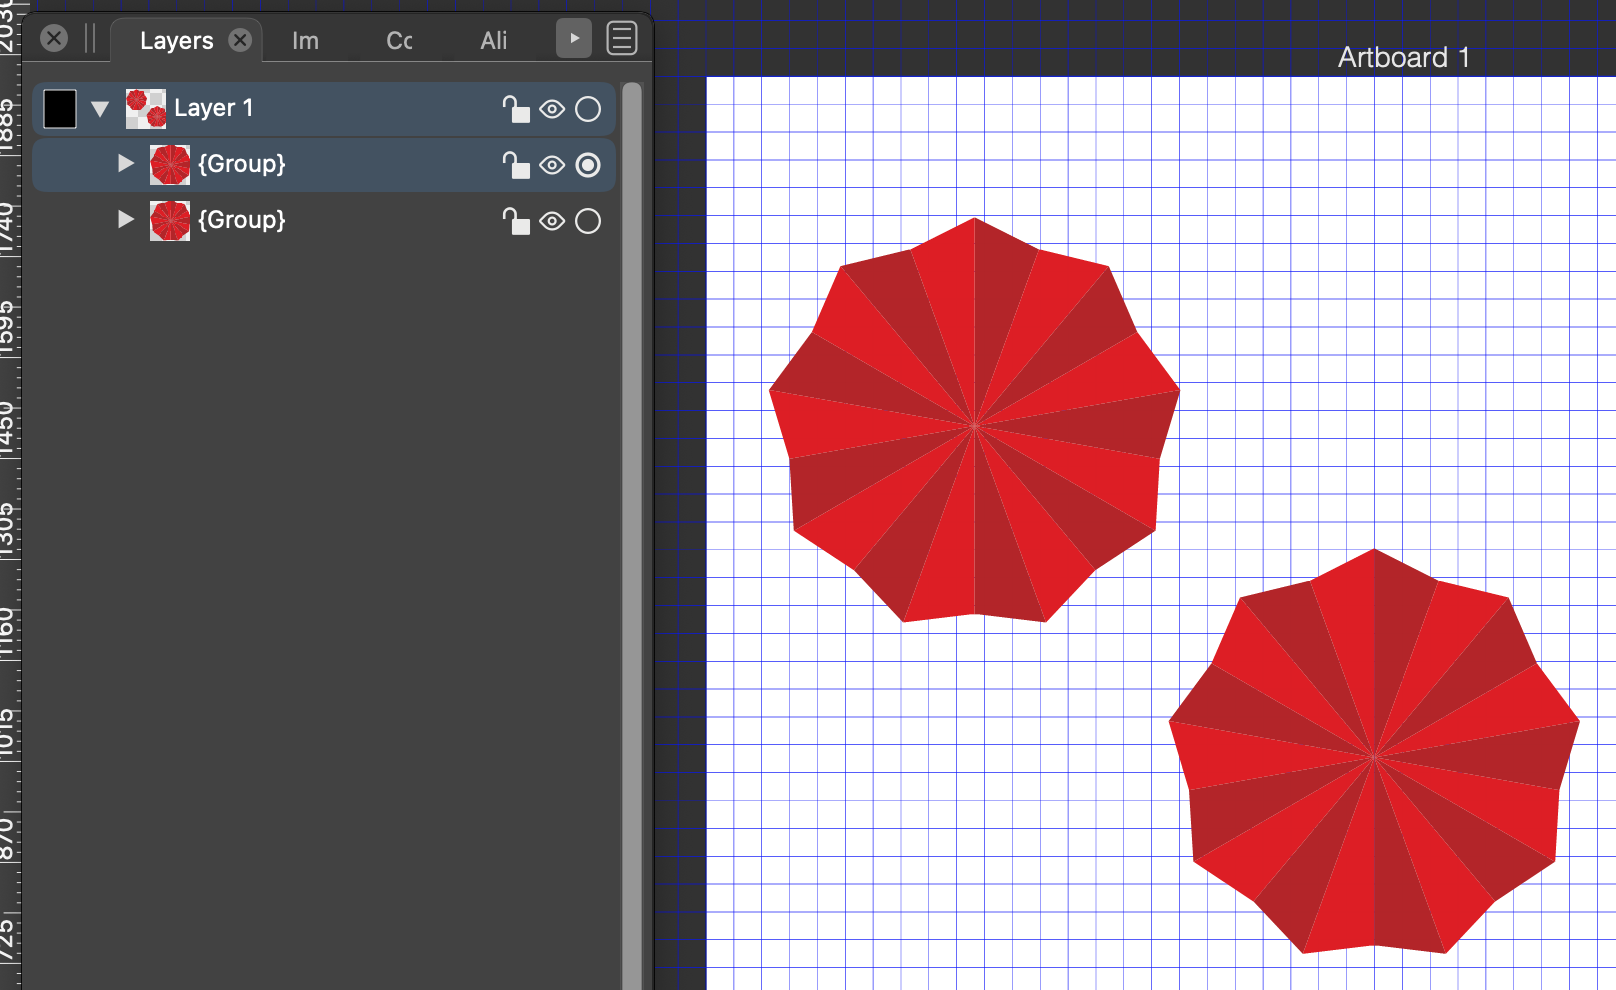Click the first Group thumbnail icon

coord(170,165)
